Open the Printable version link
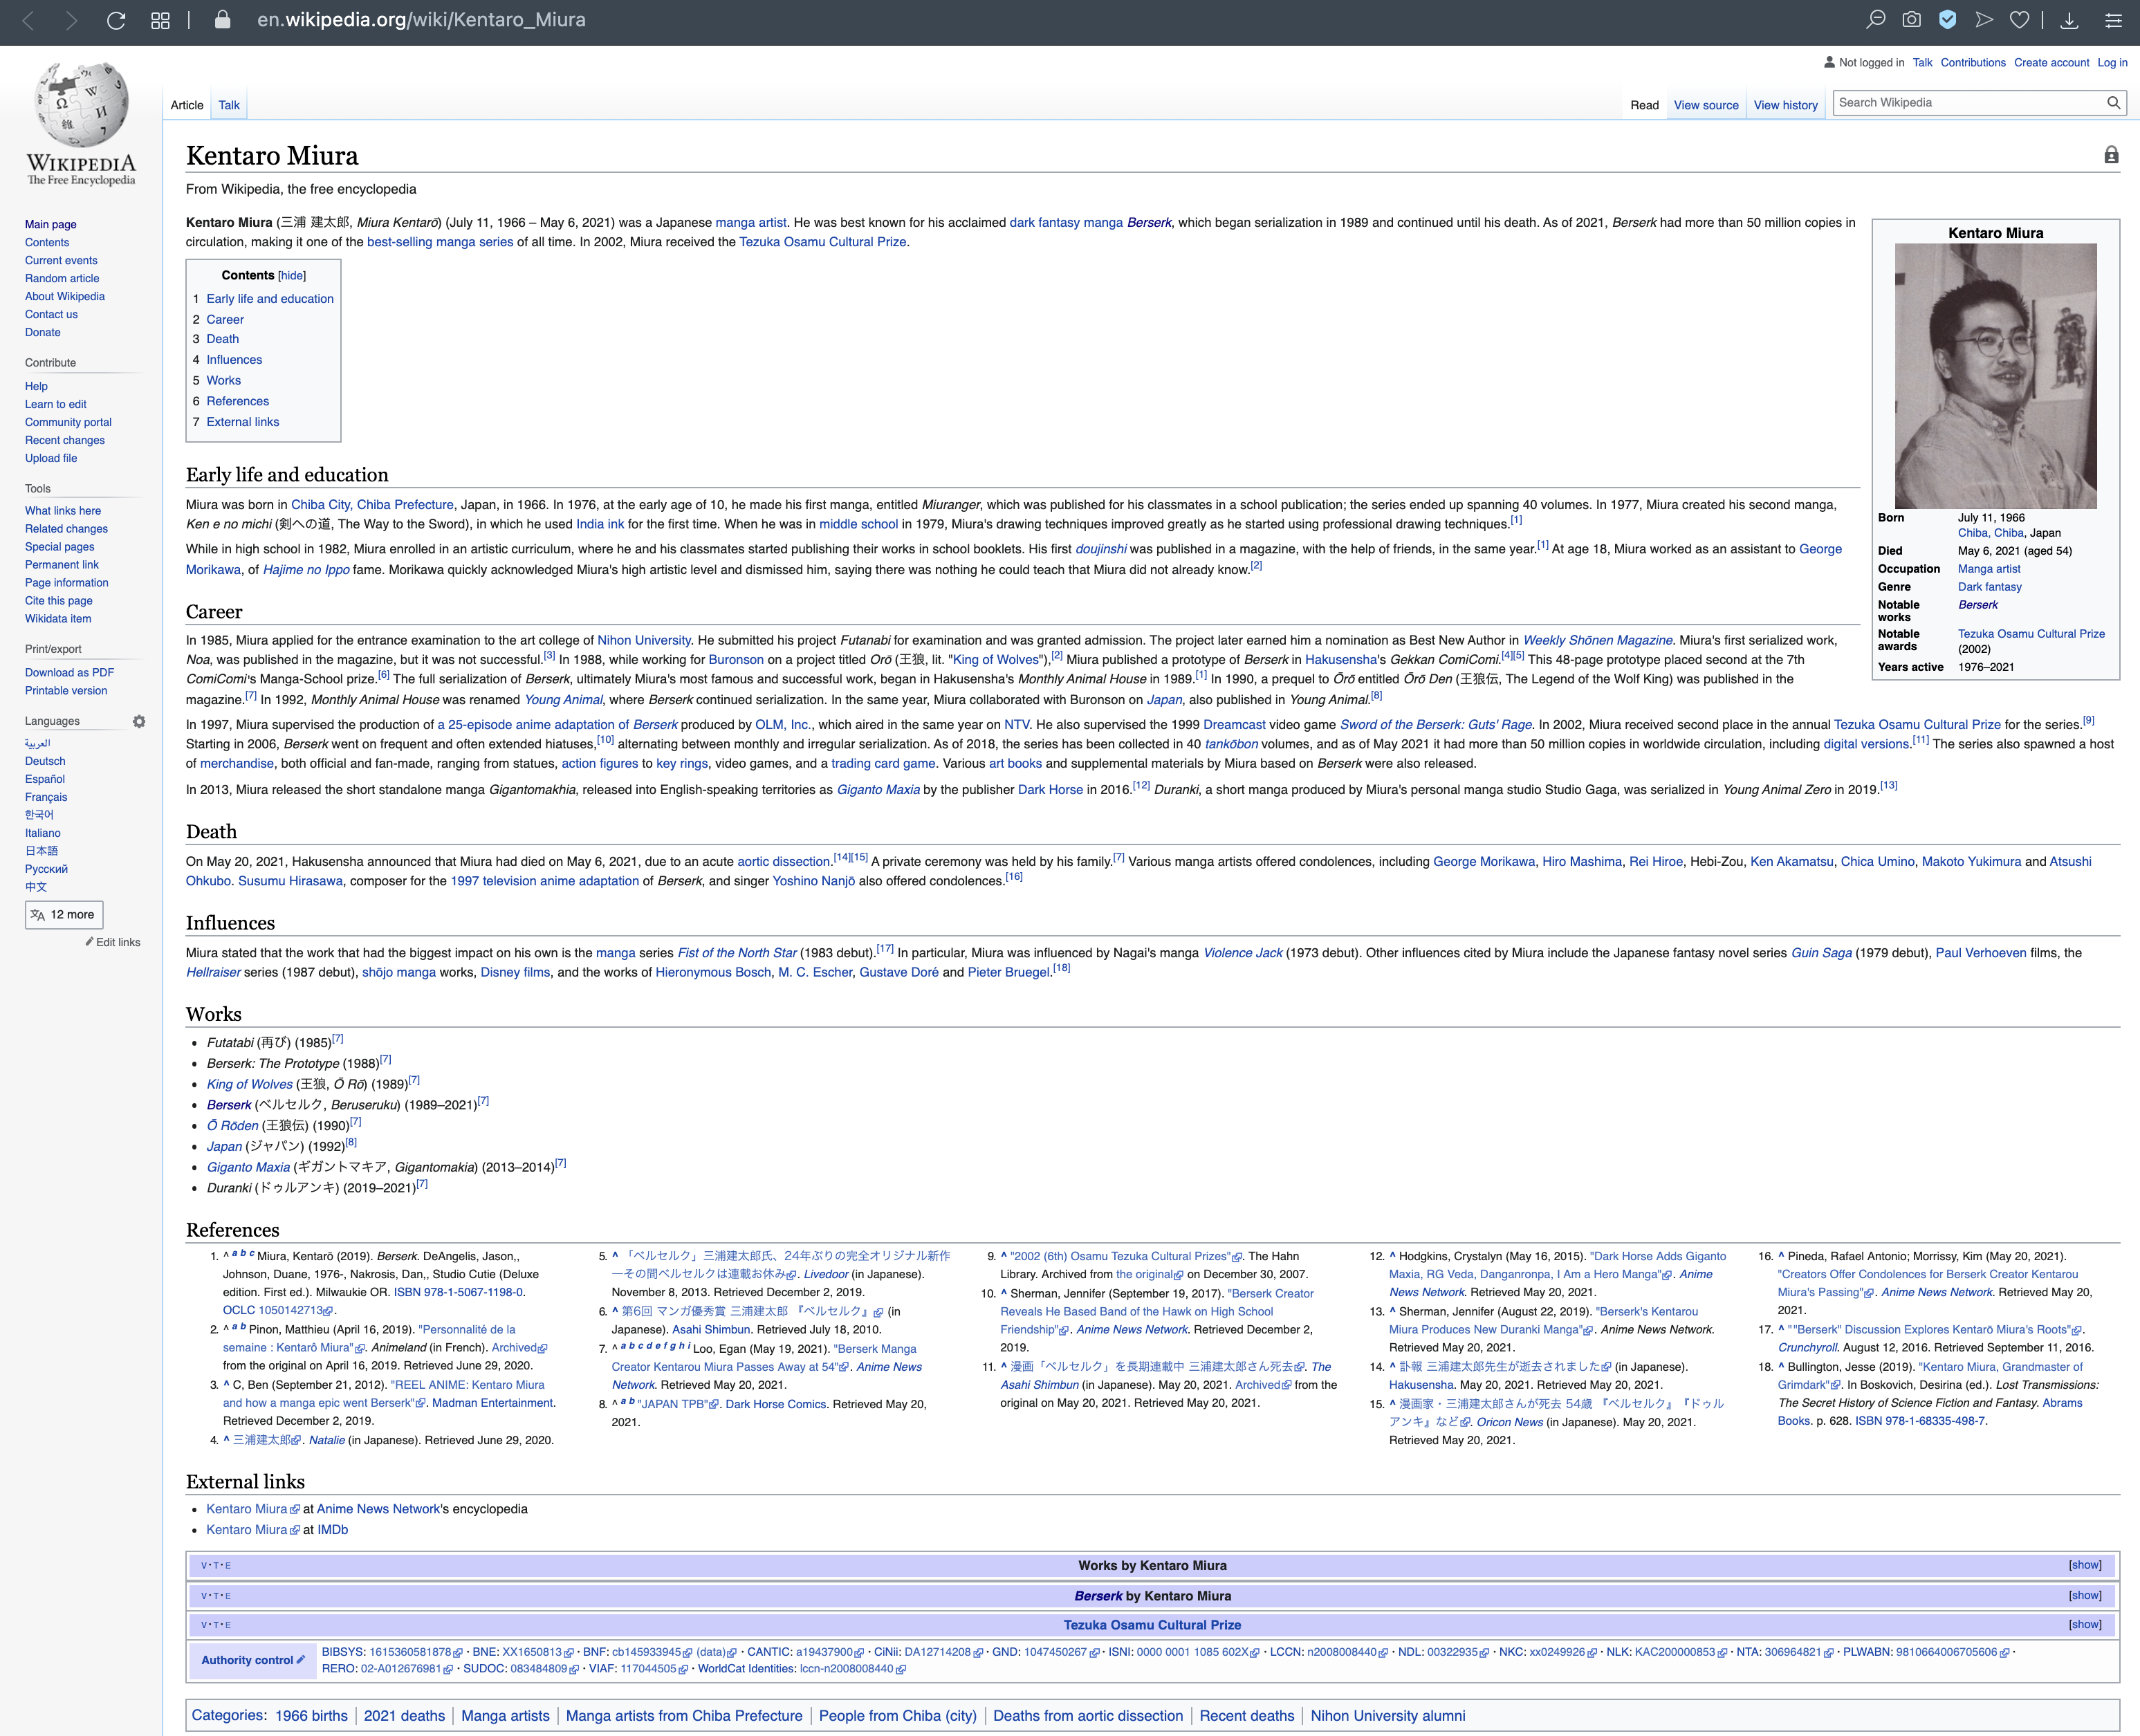2140x1736 pixels. [x=66, y=690]
